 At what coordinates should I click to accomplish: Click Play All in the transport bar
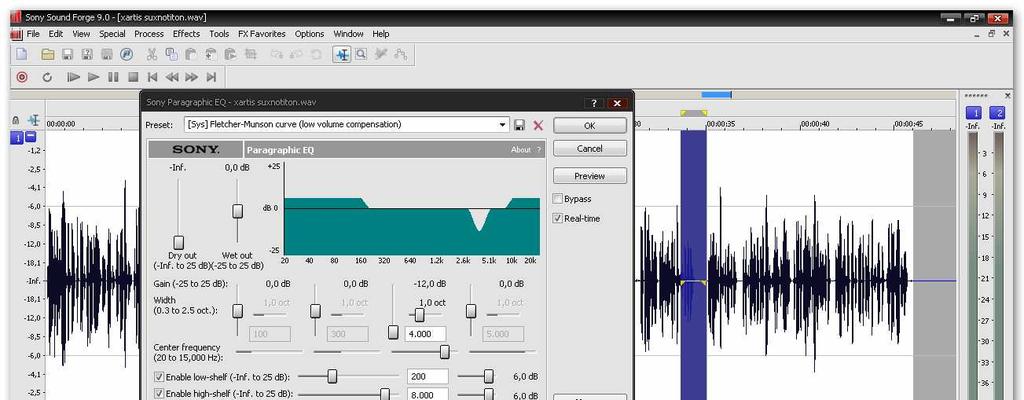(x=74, y=77)
